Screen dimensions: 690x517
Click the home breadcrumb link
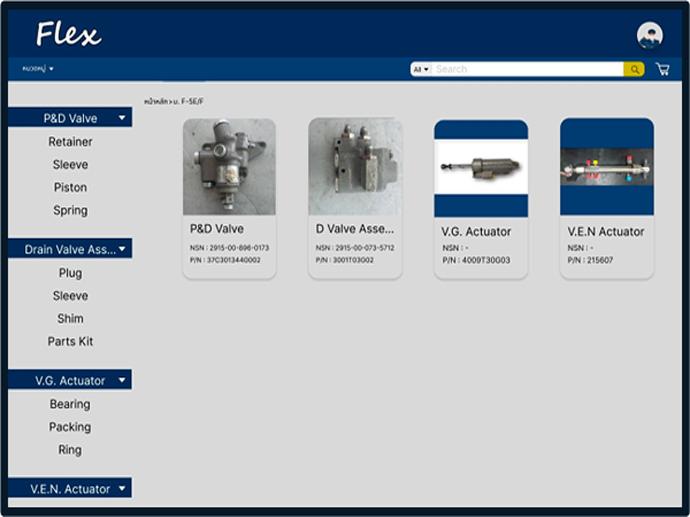(154, 102)
